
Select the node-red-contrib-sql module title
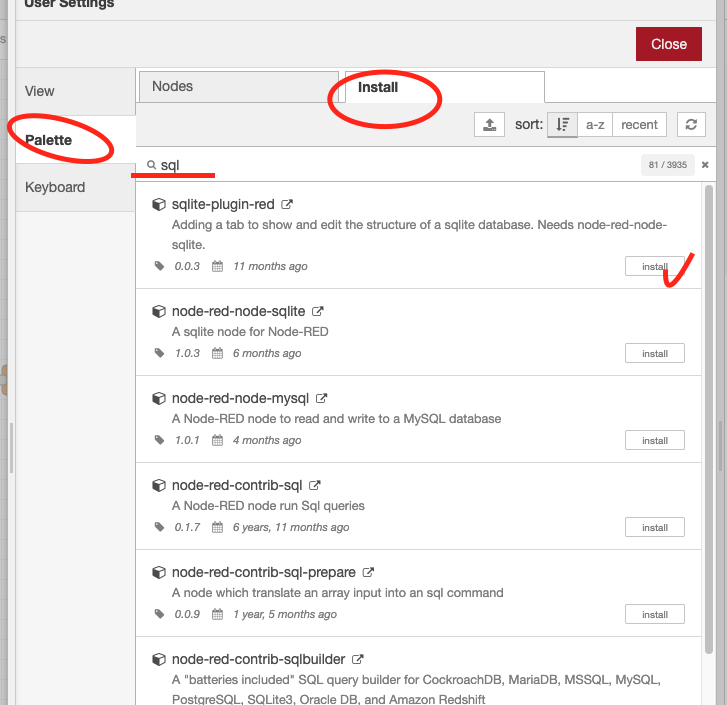pos(237,485)
